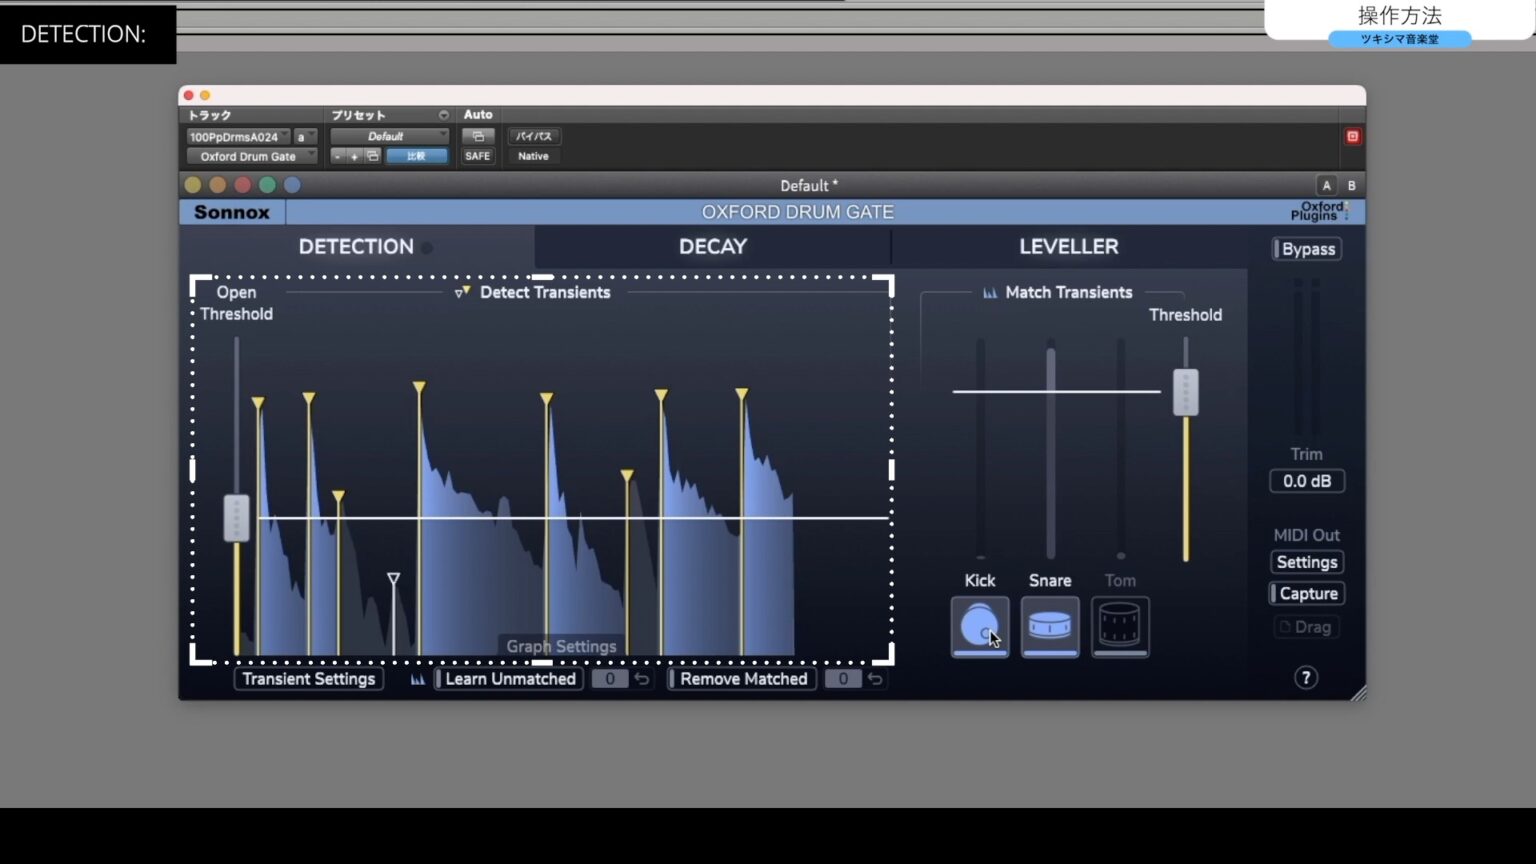Click the Learn Unmatched button
Image resolution: width=1536 pixels, height=864 pixels.
[x=509, y=678]
